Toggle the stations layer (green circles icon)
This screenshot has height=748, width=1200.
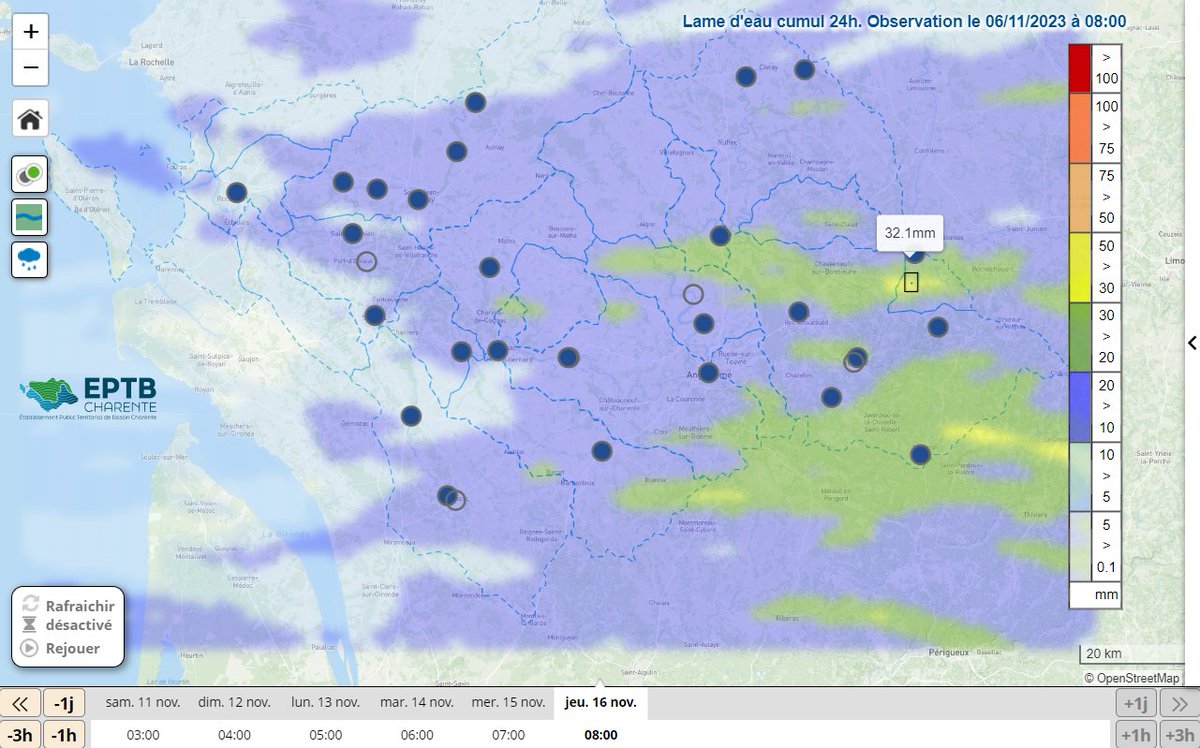(x=31, y=174)
